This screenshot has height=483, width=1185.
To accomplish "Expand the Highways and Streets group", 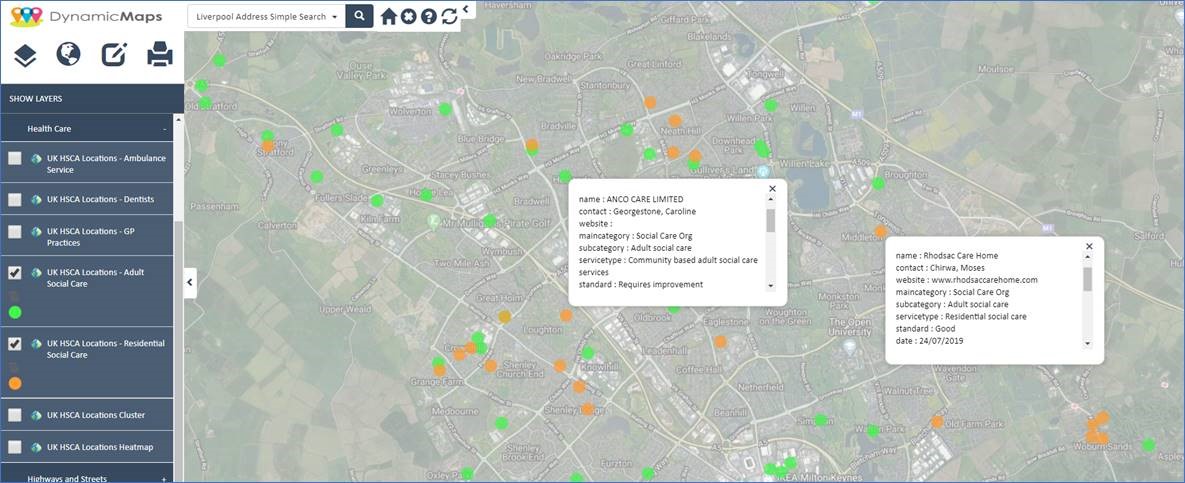I will 164,478.
